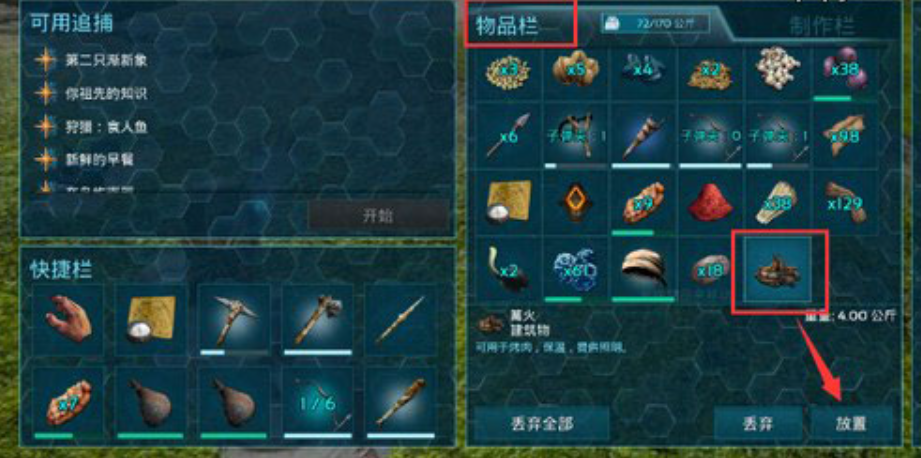Click the 放置 button
The image size is (921, 458).
851,423
